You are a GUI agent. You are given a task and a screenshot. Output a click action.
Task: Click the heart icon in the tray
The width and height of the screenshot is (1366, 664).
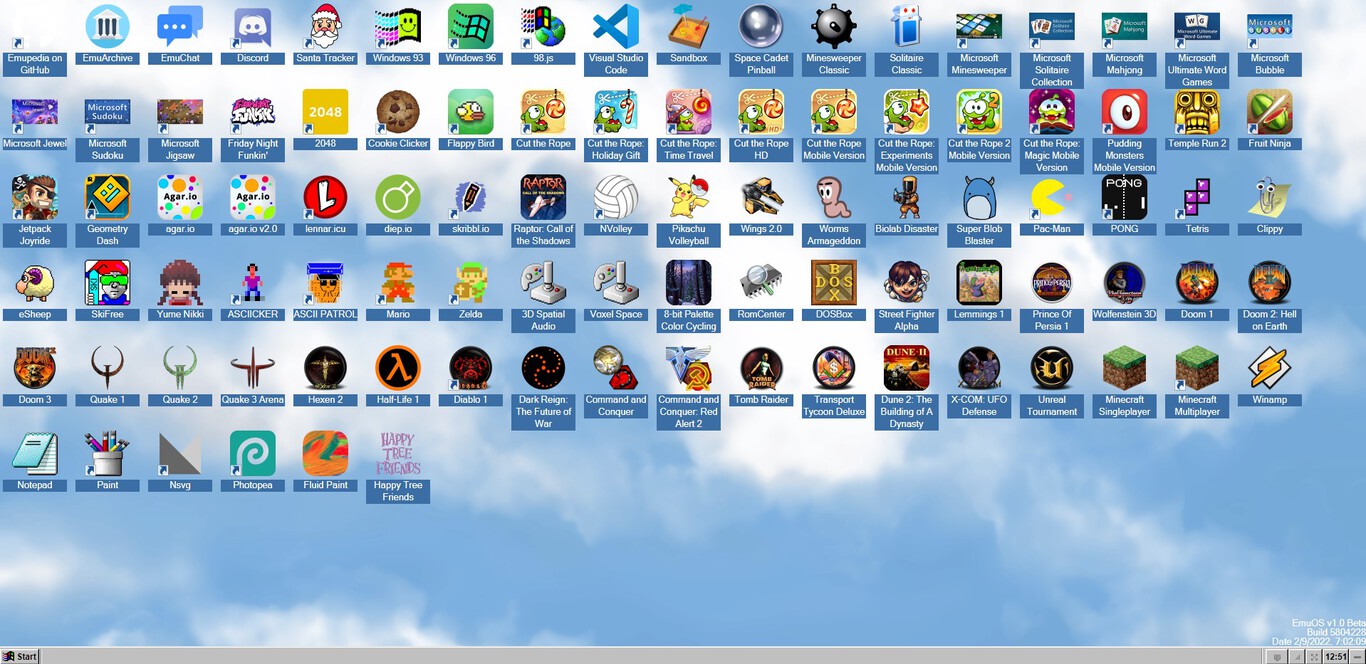click(1278, 656)
